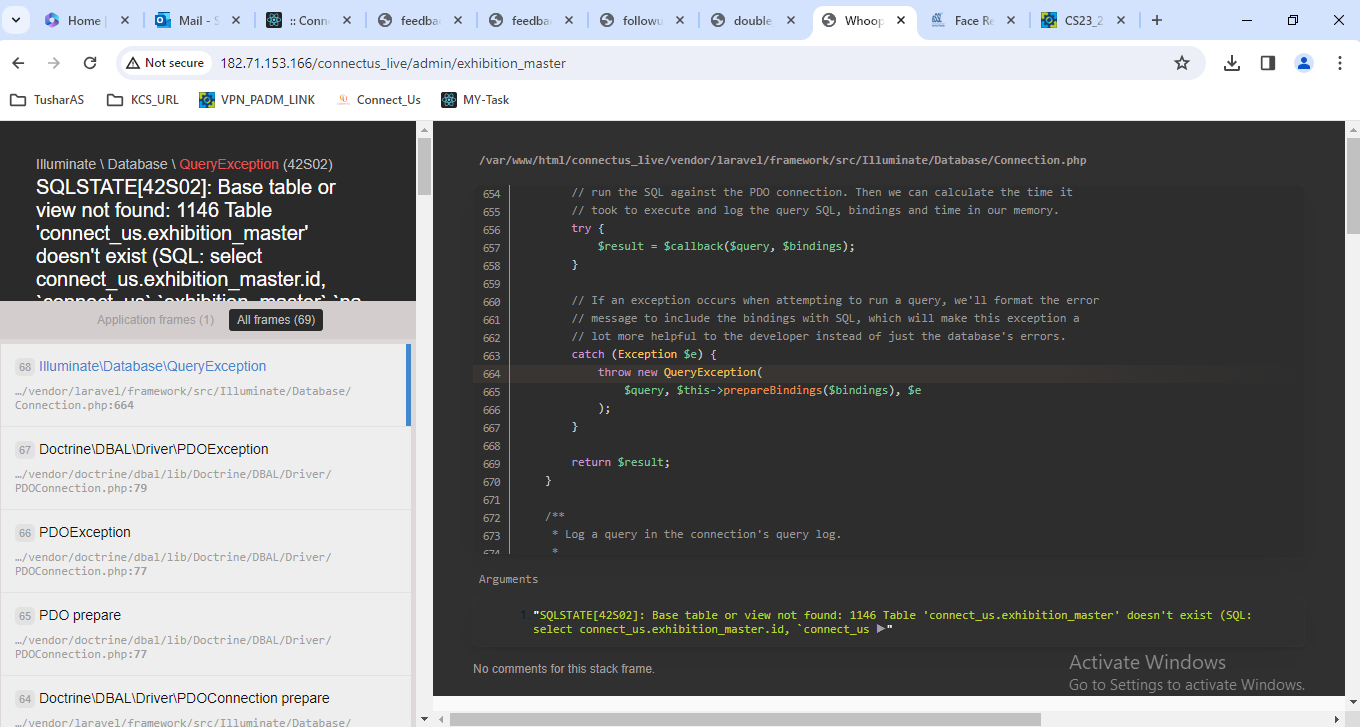Click code line 657 $result = $callback
This screenshot has width=1360, height=727.
coord(727,246)
